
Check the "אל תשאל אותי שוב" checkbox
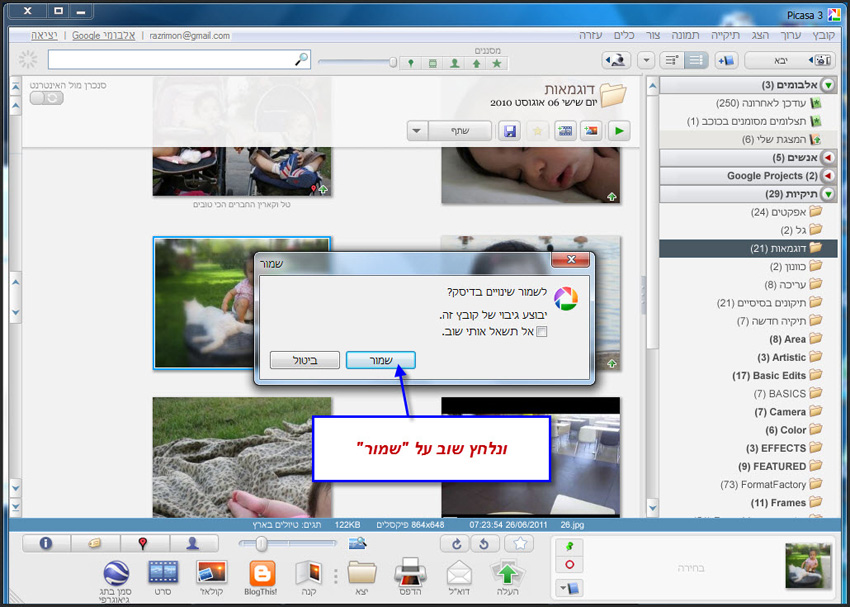pyautogui.click(x=541, y=332)
